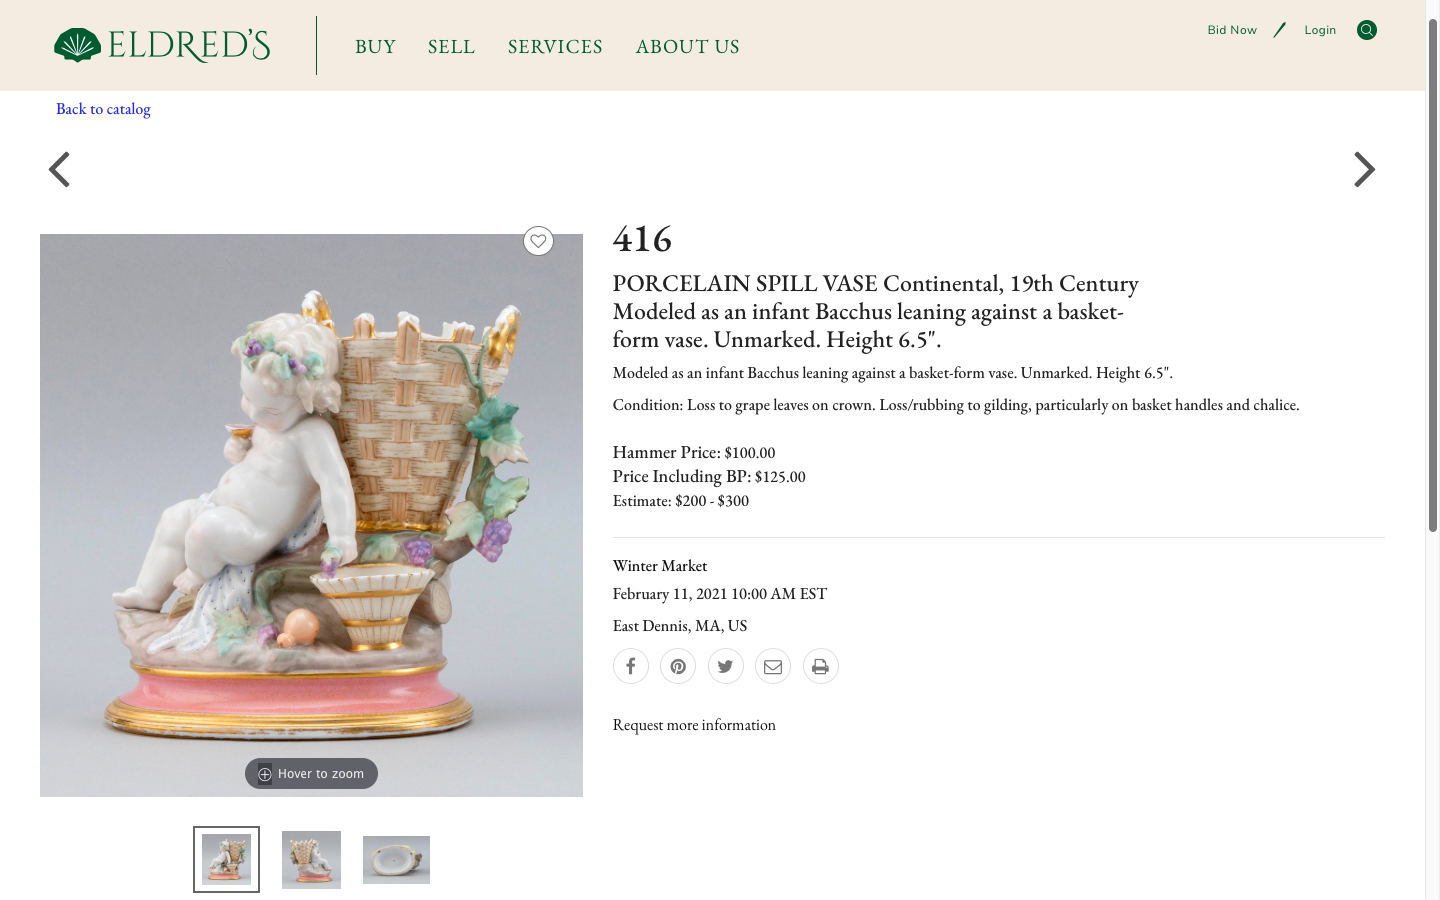Select the second vase thumbnail
Screen dimensions: 1440x900
pos(311,860)
